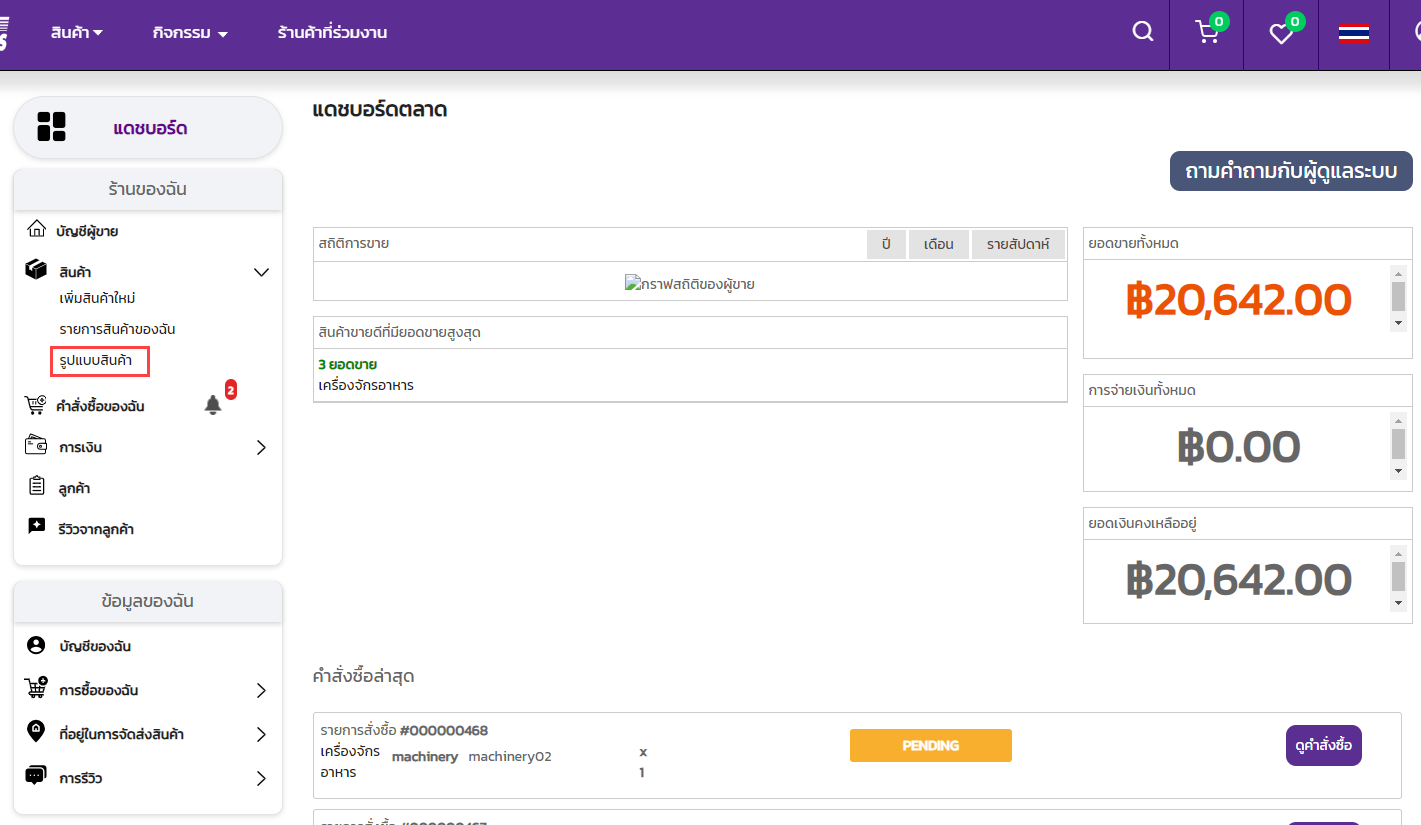
Task: Click the dashboard grid icon
Action: (x=51, y=127)
